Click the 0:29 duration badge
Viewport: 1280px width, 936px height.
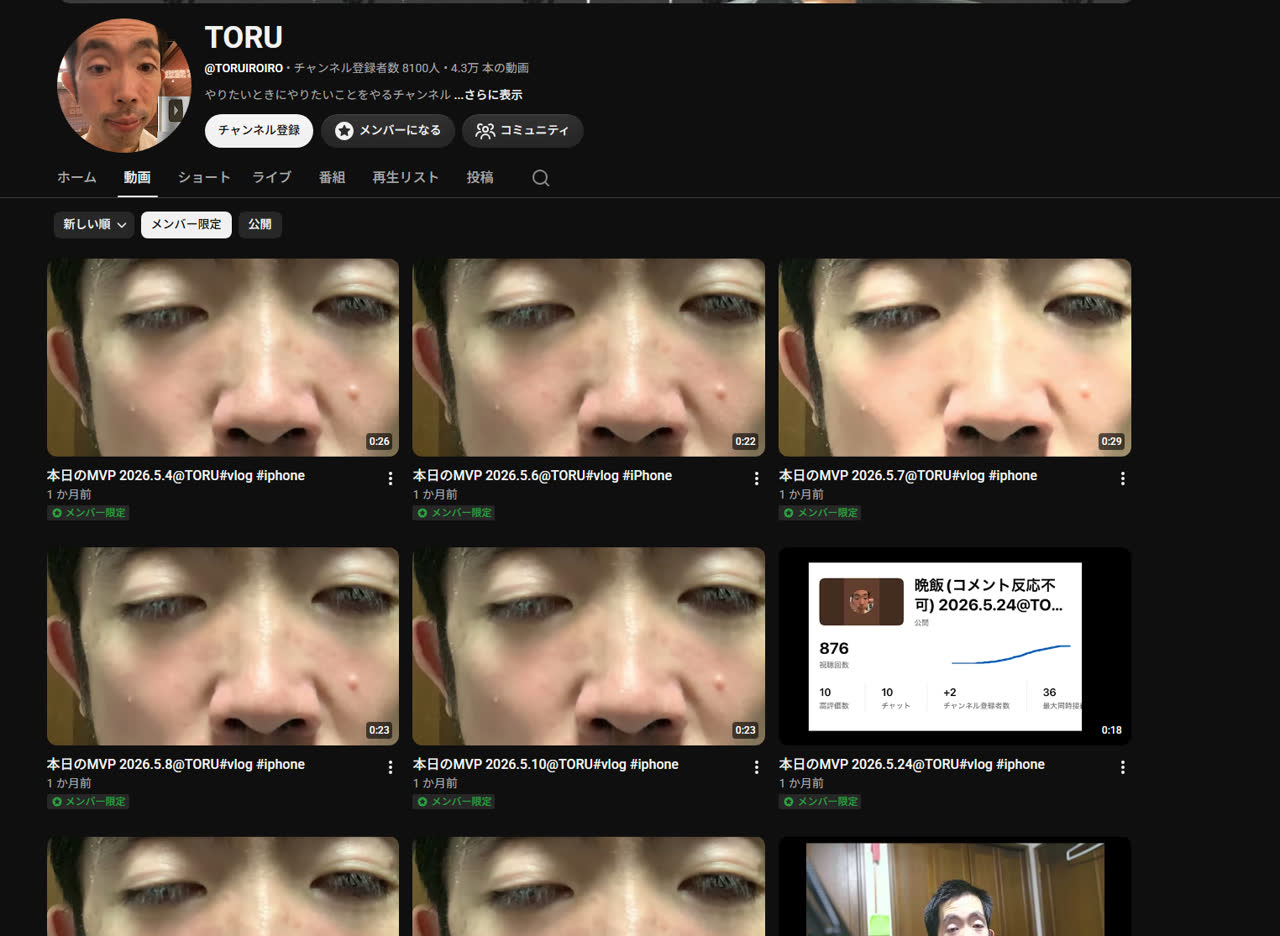click(1111, 441)
